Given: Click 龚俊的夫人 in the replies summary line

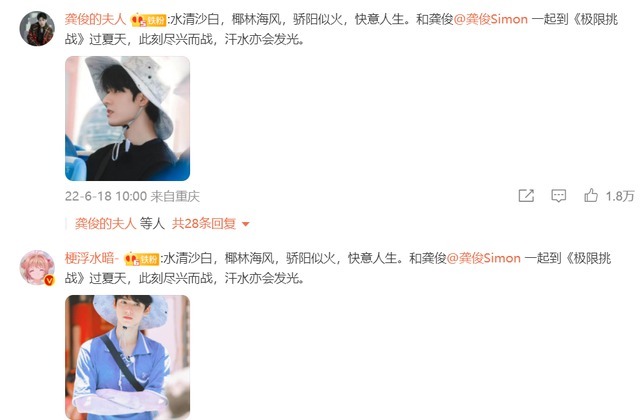Looking at the screenshot, I should tap(105, 224).
